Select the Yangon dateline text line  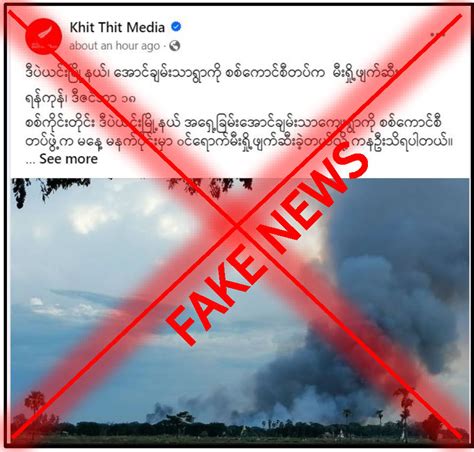click(x=81, y=98)
